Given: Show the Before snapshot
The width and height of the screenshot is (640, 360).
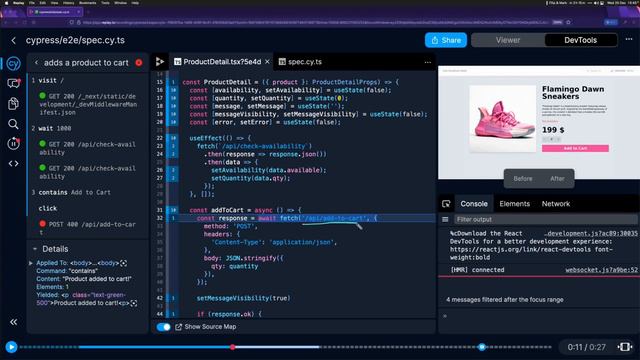Looking at the screenshot, I should pos(522,179).
